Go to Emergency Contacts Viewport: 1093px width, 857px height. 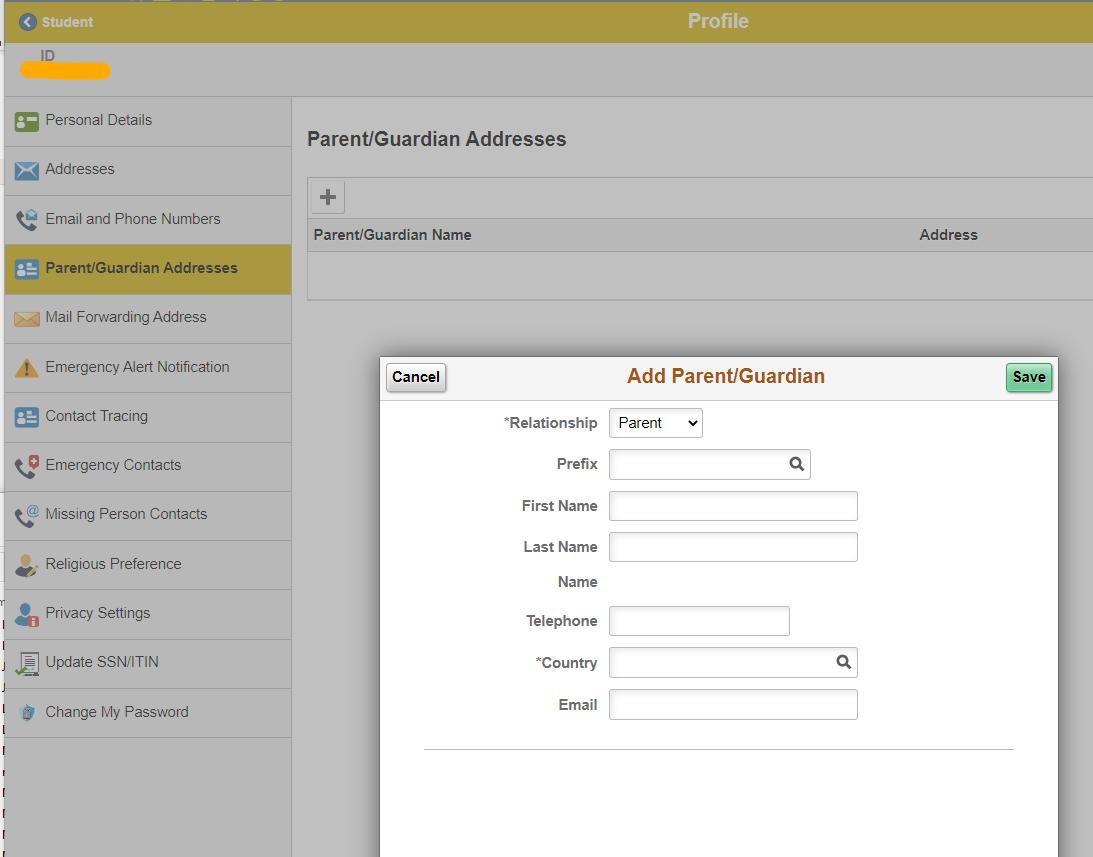(113, 465)
